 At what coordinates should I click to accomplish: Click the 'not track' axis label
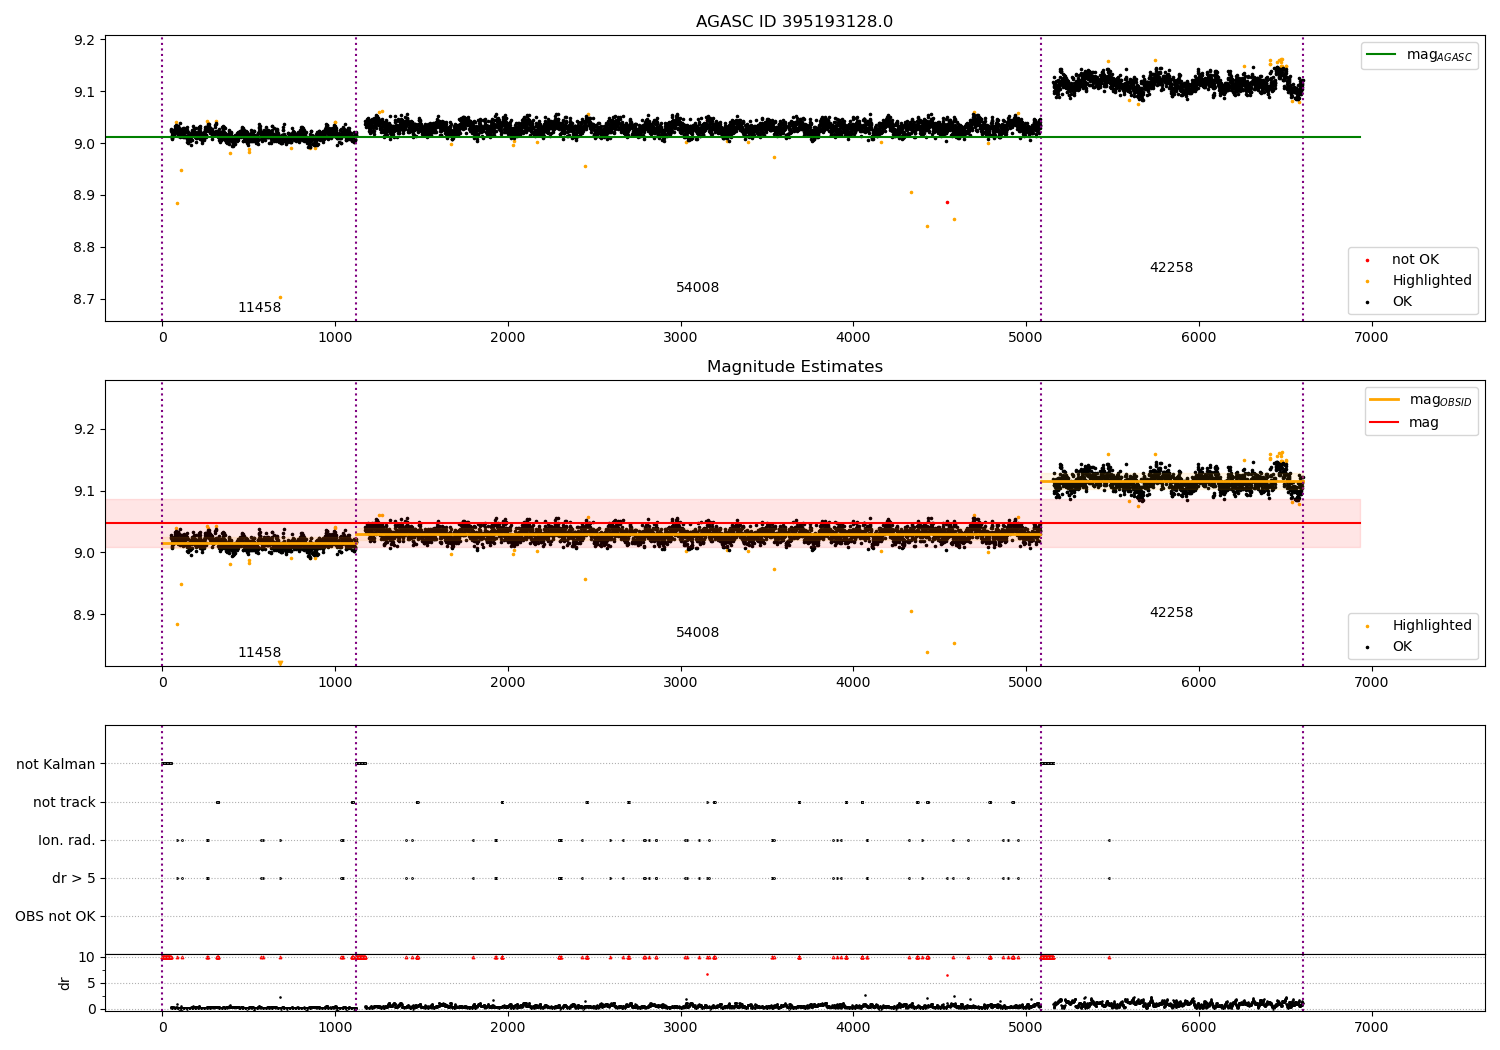(x=64, y=803)
